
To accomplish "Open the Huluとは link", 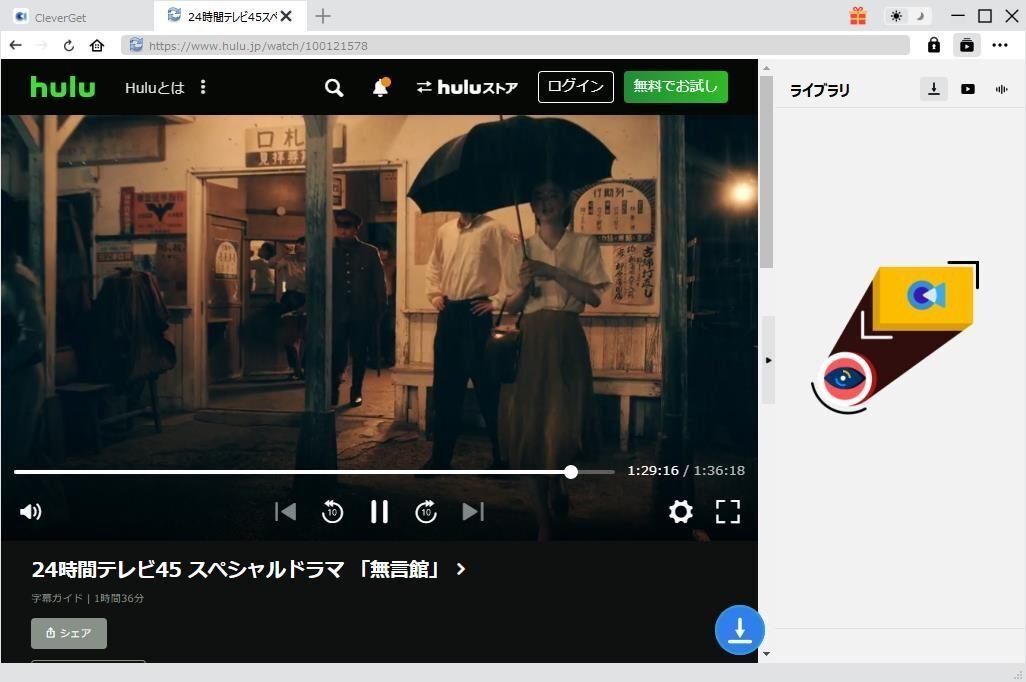I will point(154,88).
